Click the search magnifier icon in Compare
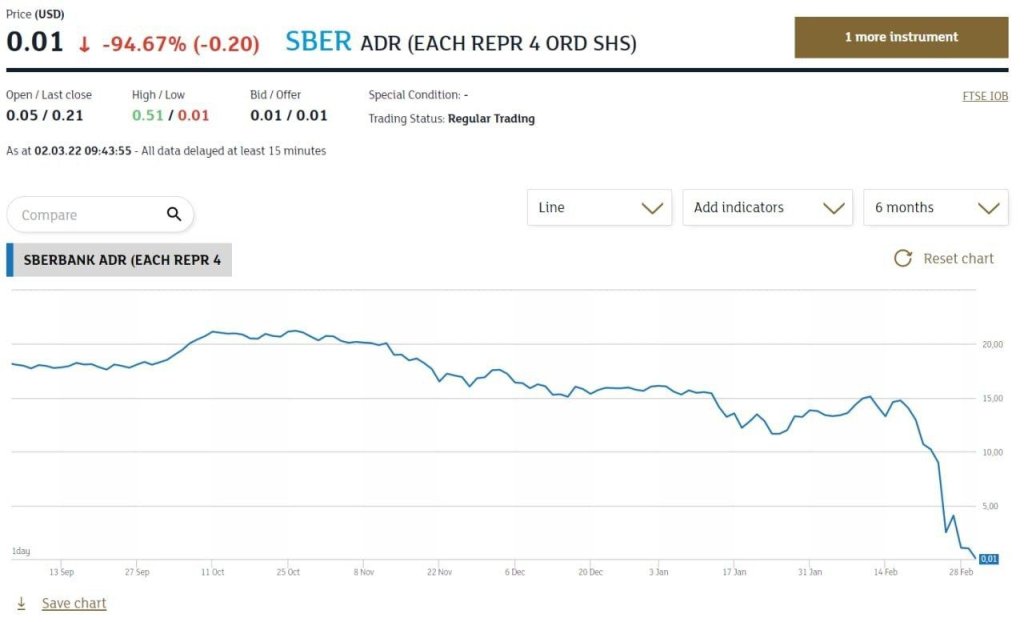 174,214
